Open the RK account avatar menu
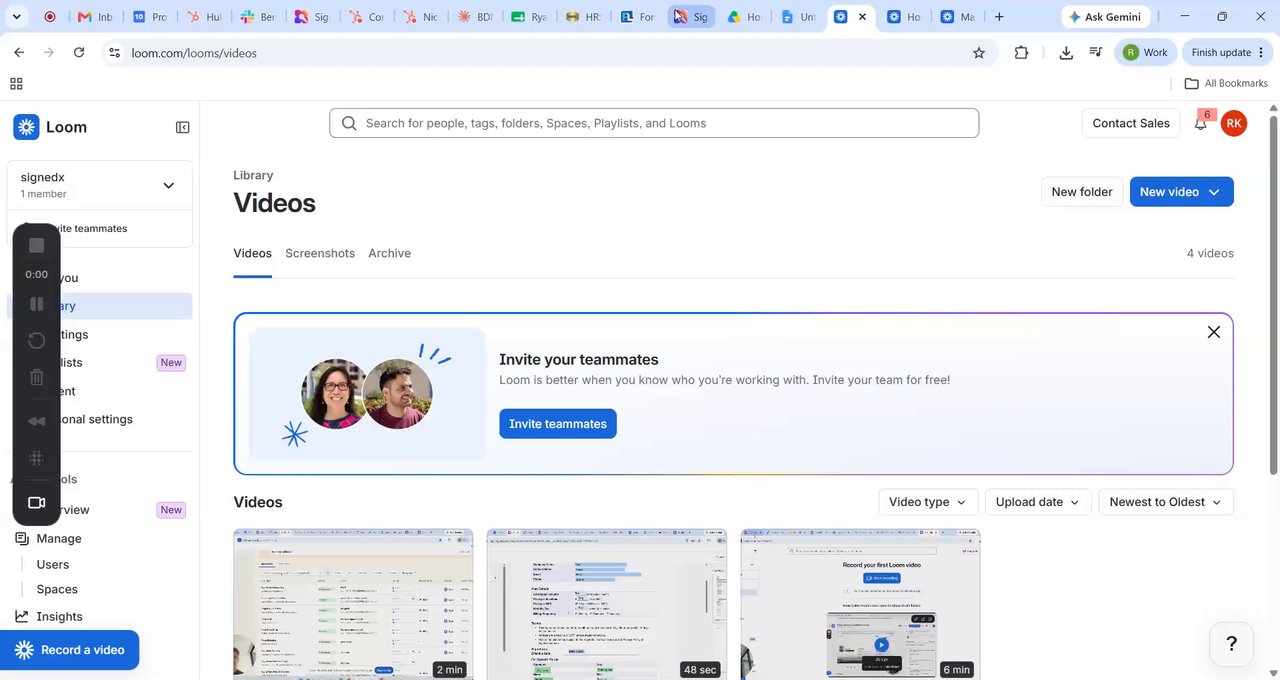The width and height of the screenshot is (1280, 680). (x=1234, y=123)
